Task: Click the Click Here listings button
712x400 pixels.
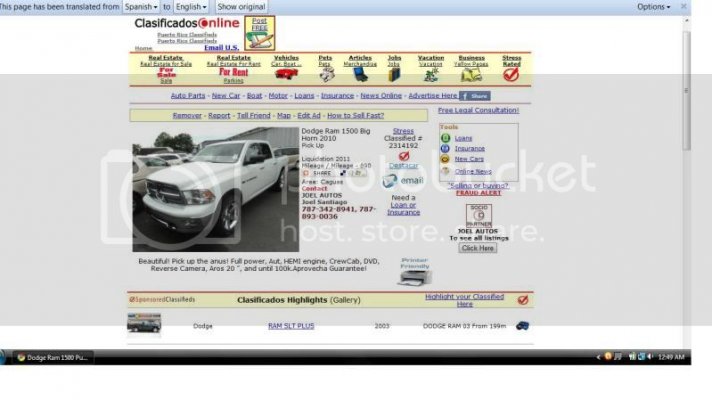Action: point(478,248)
